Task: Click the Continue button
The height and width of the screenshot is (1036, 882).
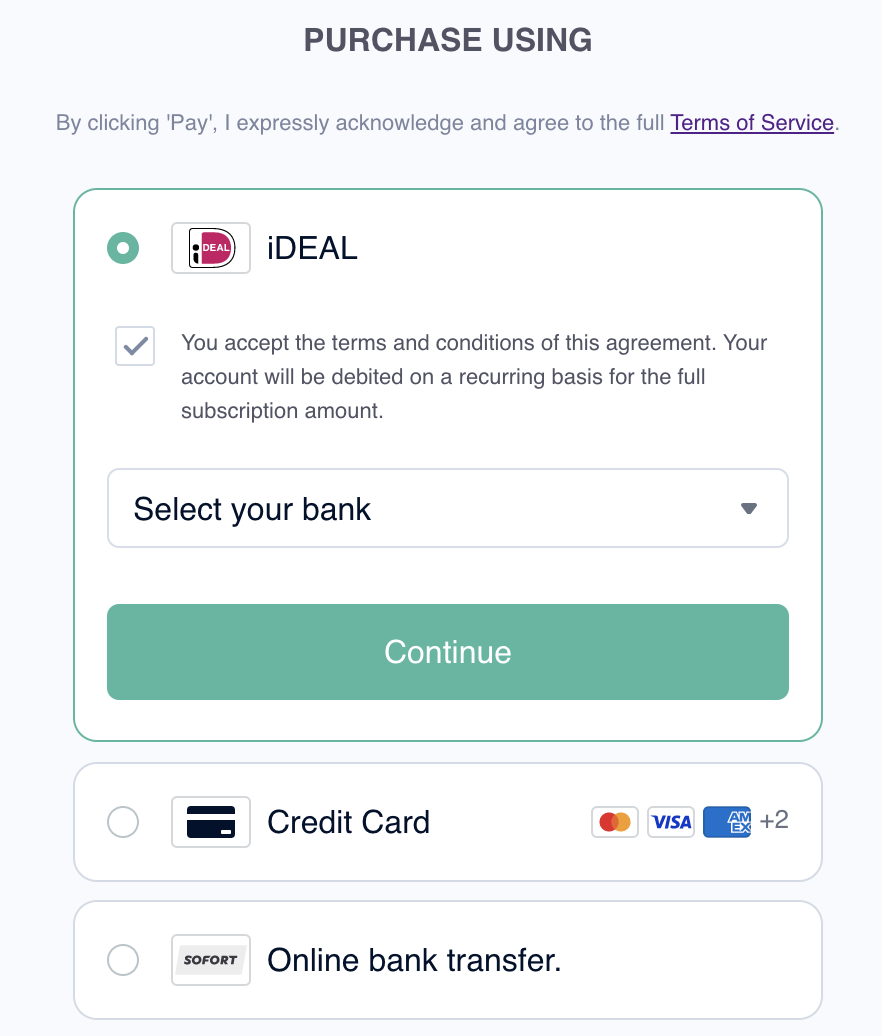Action: pyautogui.click(x=448, y=652)
